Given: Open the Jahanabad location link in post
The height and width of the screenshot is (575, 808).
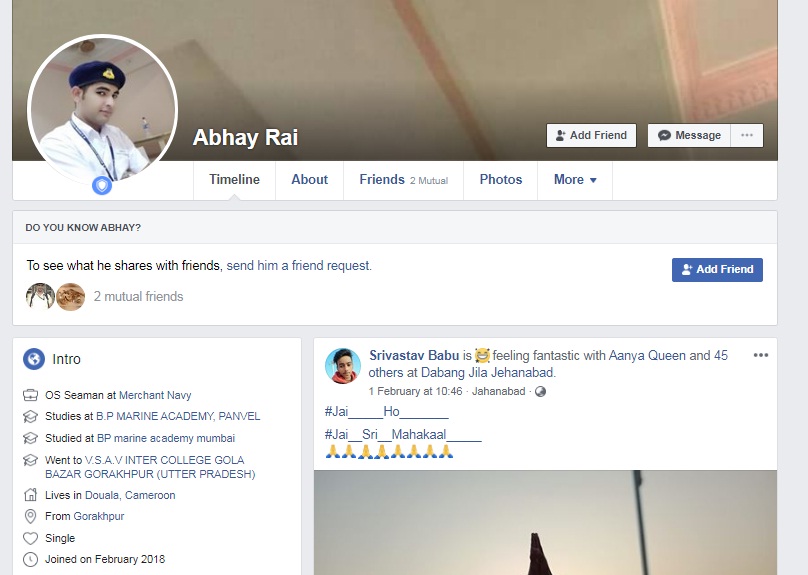Looking at the screenshot, I should 498,392.
